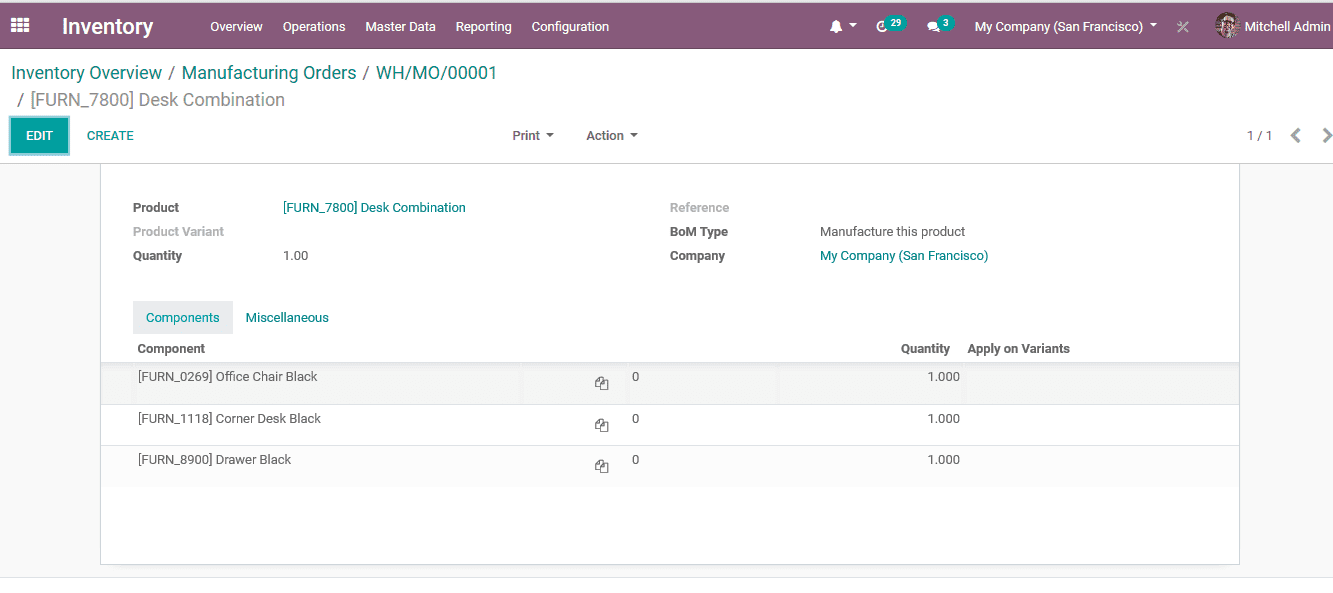The width and height of the screenshot is (1333, 593).
Task: Open the Overview menu
Action: pos(236,27)
